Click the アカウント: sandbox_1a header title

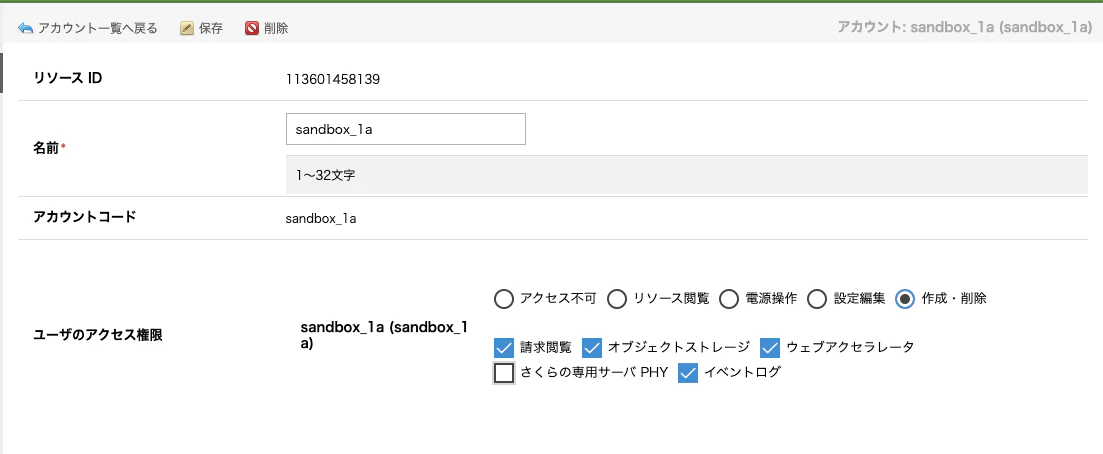964,27
